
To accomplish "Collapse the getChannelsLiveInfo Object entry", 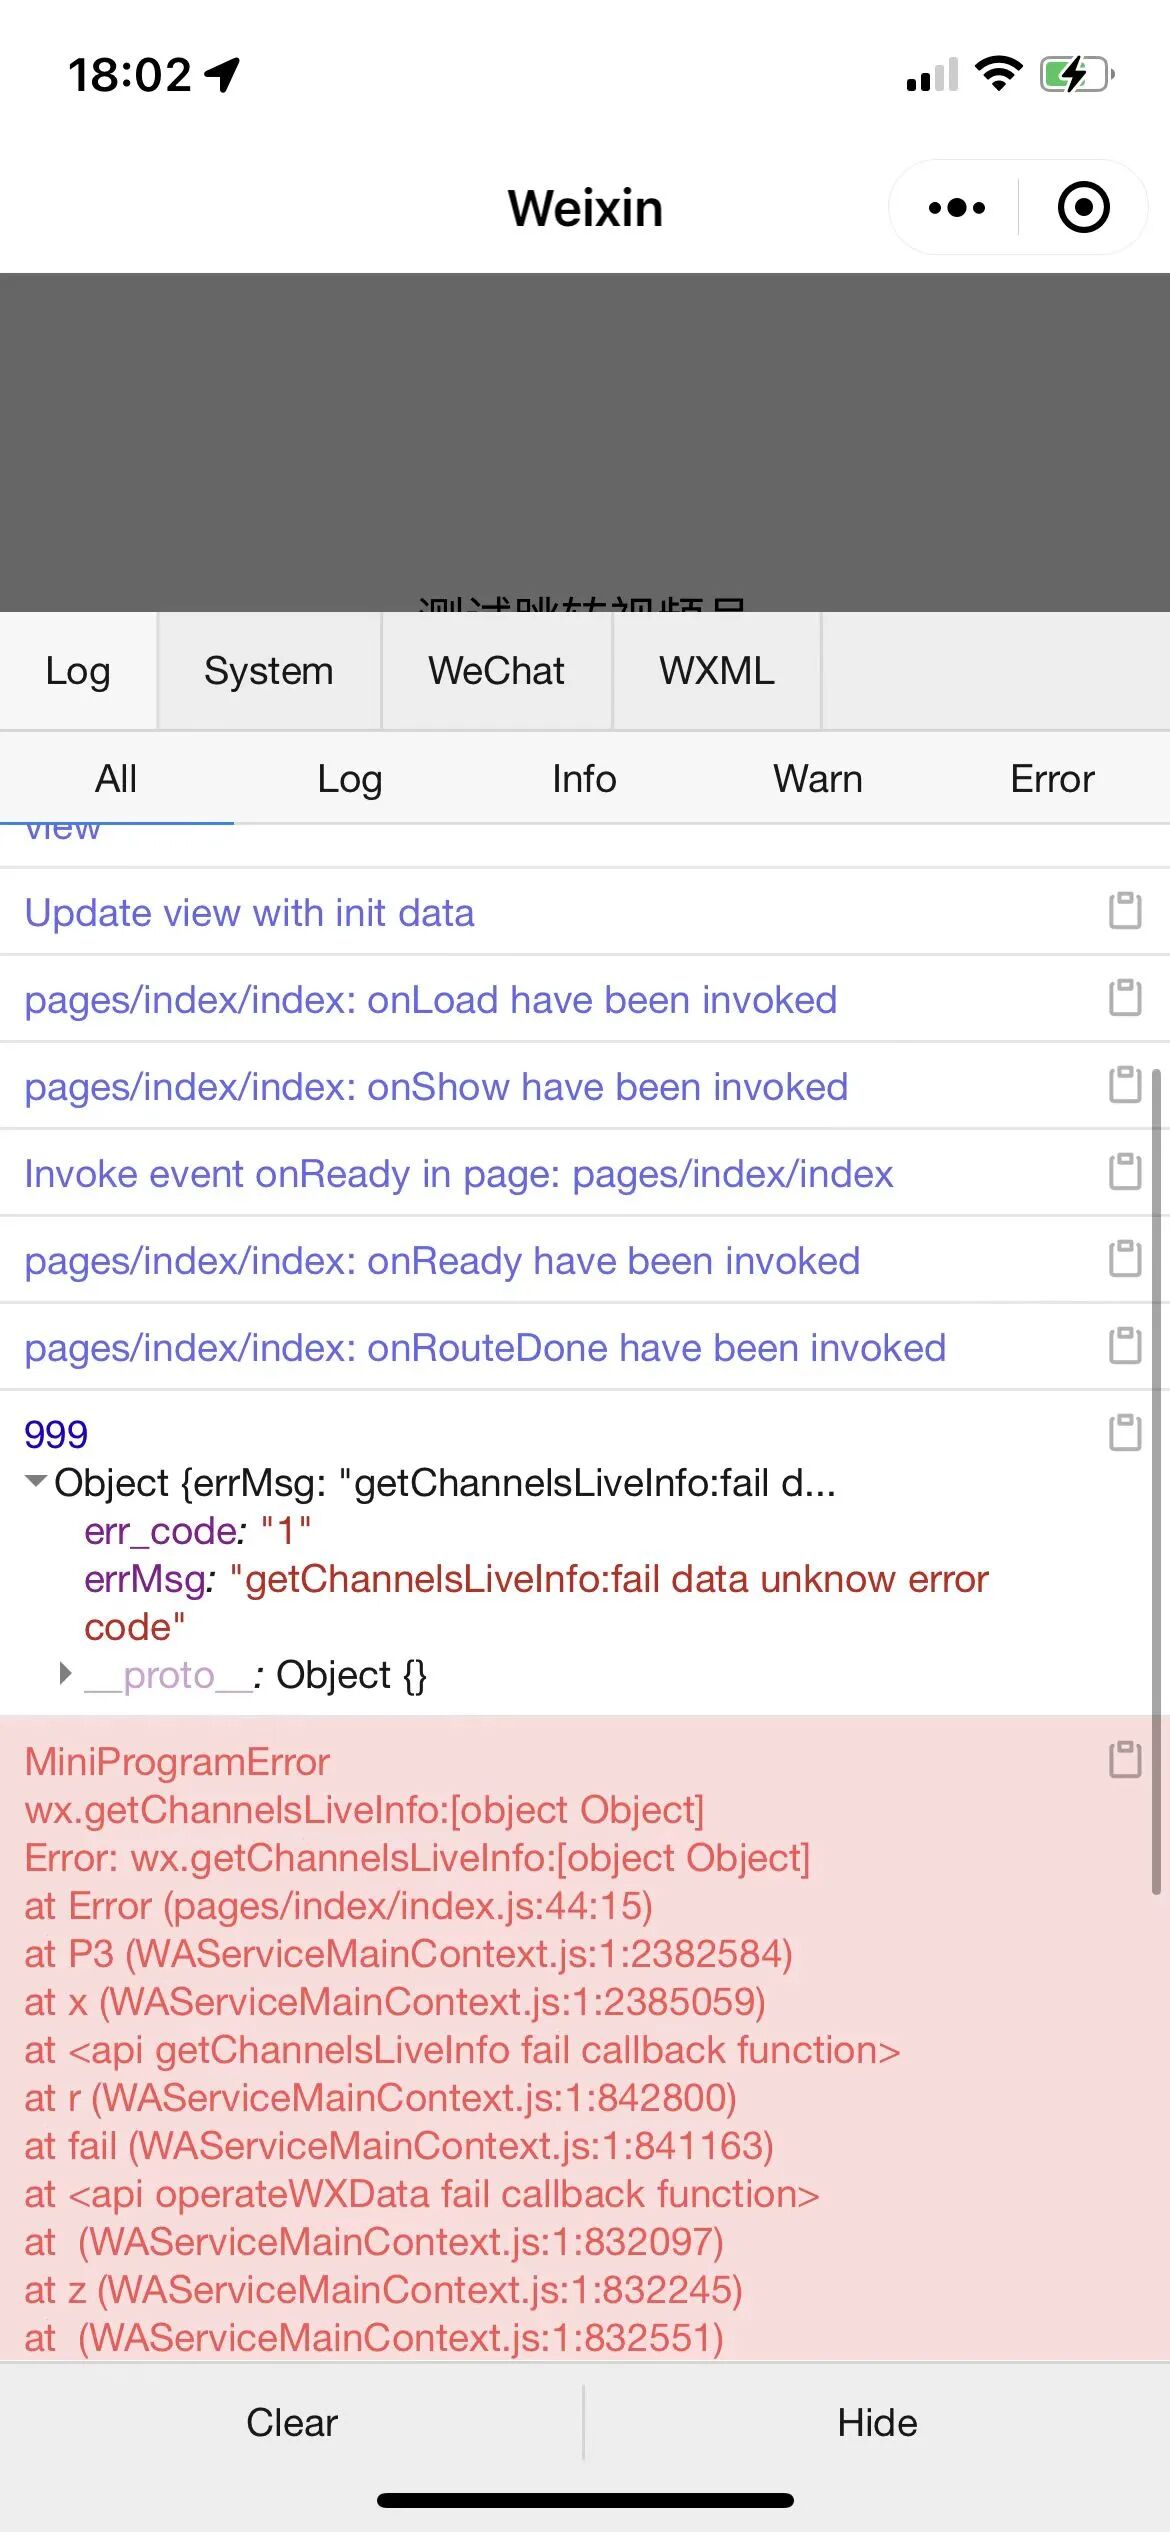I will tap(36, 1481).
